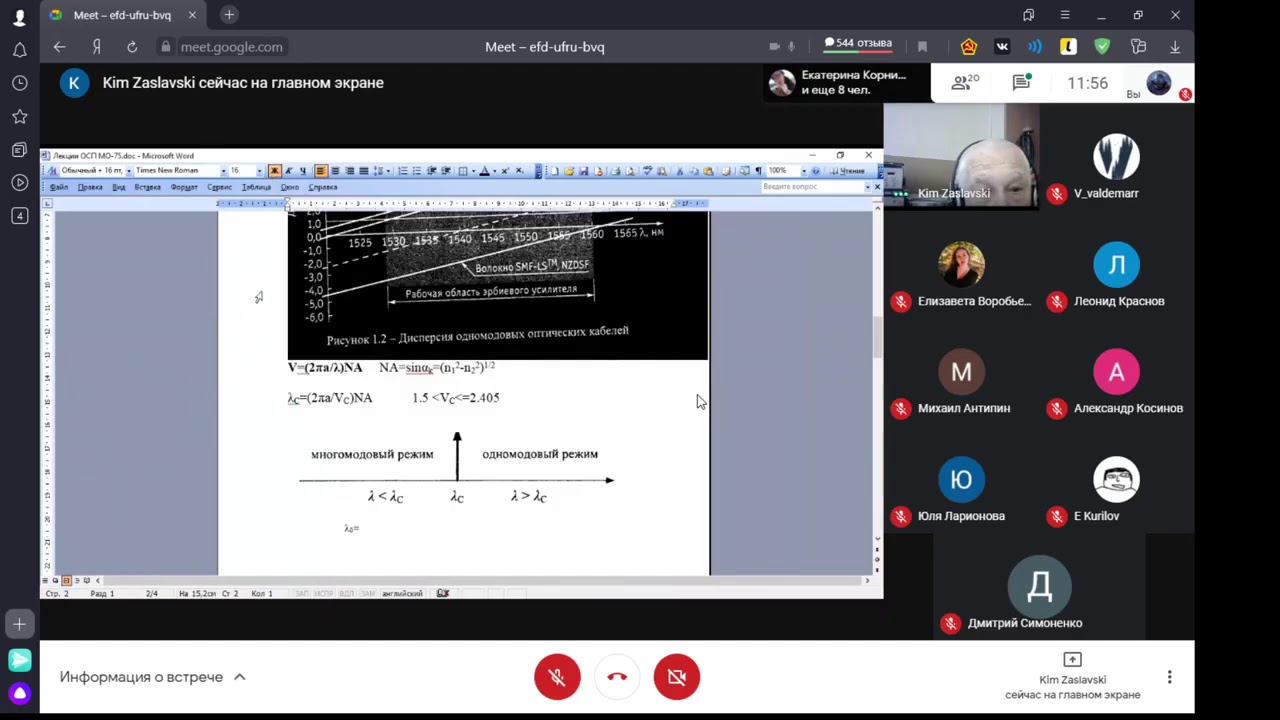Click bulleted list icon in Word
Screen dimensions: 1280x720
pos(417,171)
